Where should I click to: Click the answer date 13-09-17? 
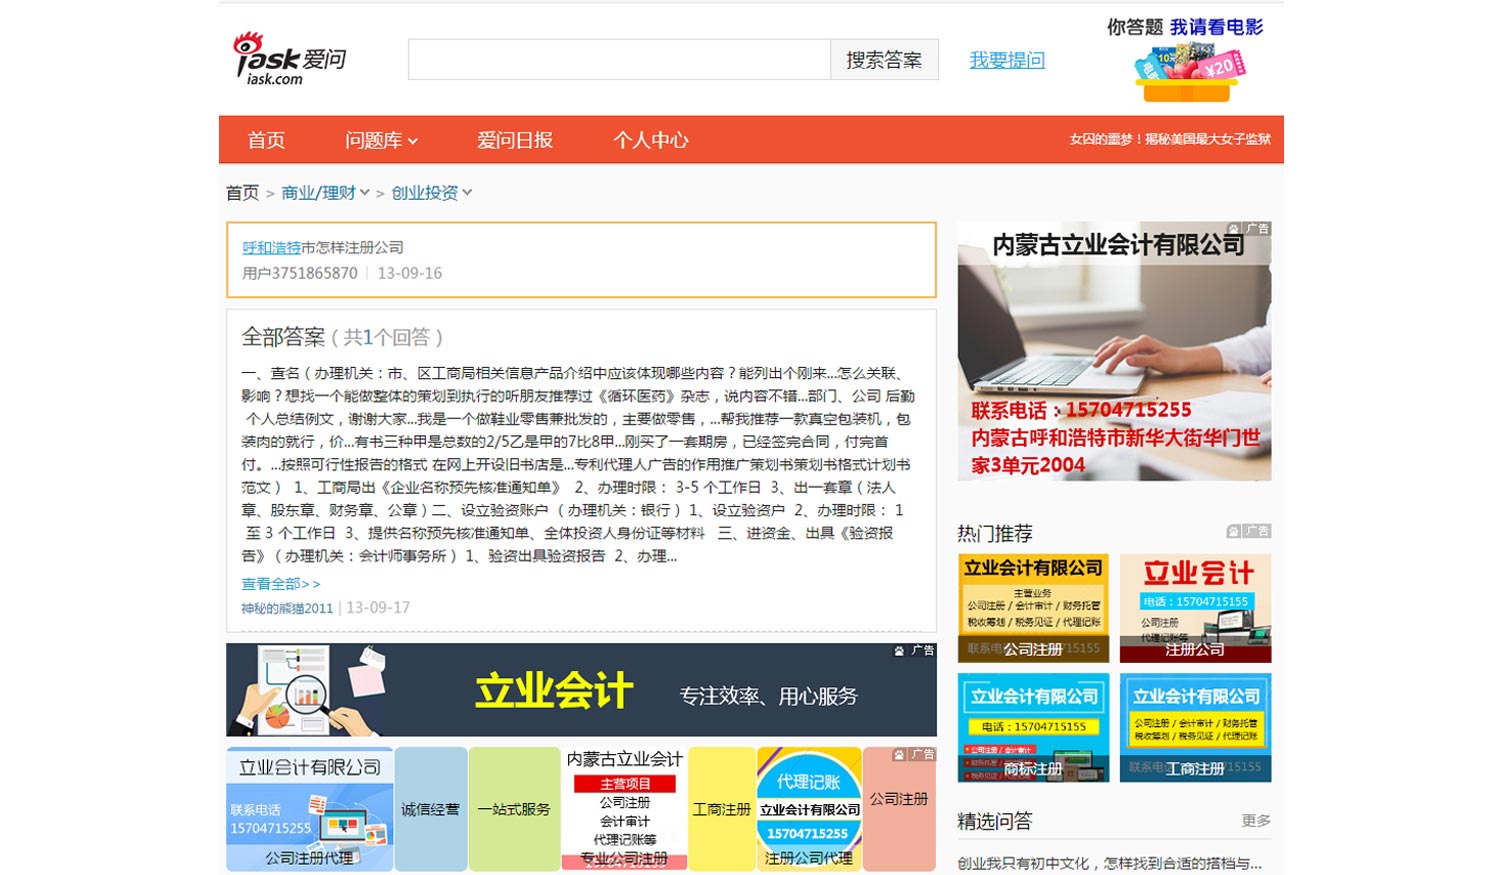click(x=378, y=608)
